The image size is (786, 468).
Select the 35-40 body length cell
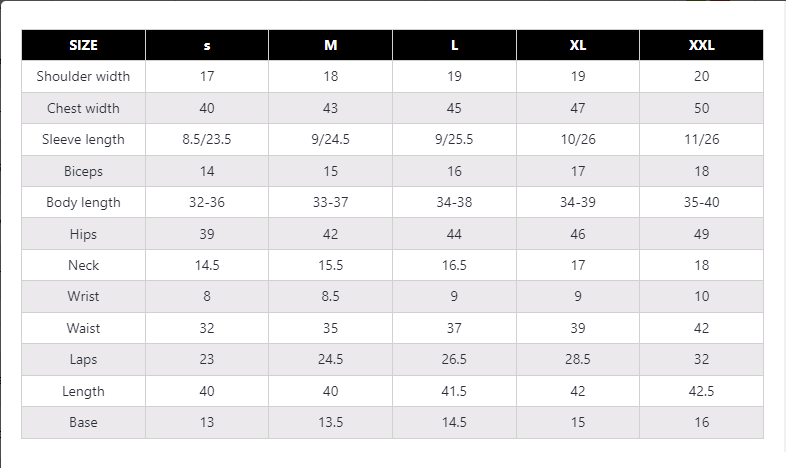pyautogui.click(x=701, y=202)
